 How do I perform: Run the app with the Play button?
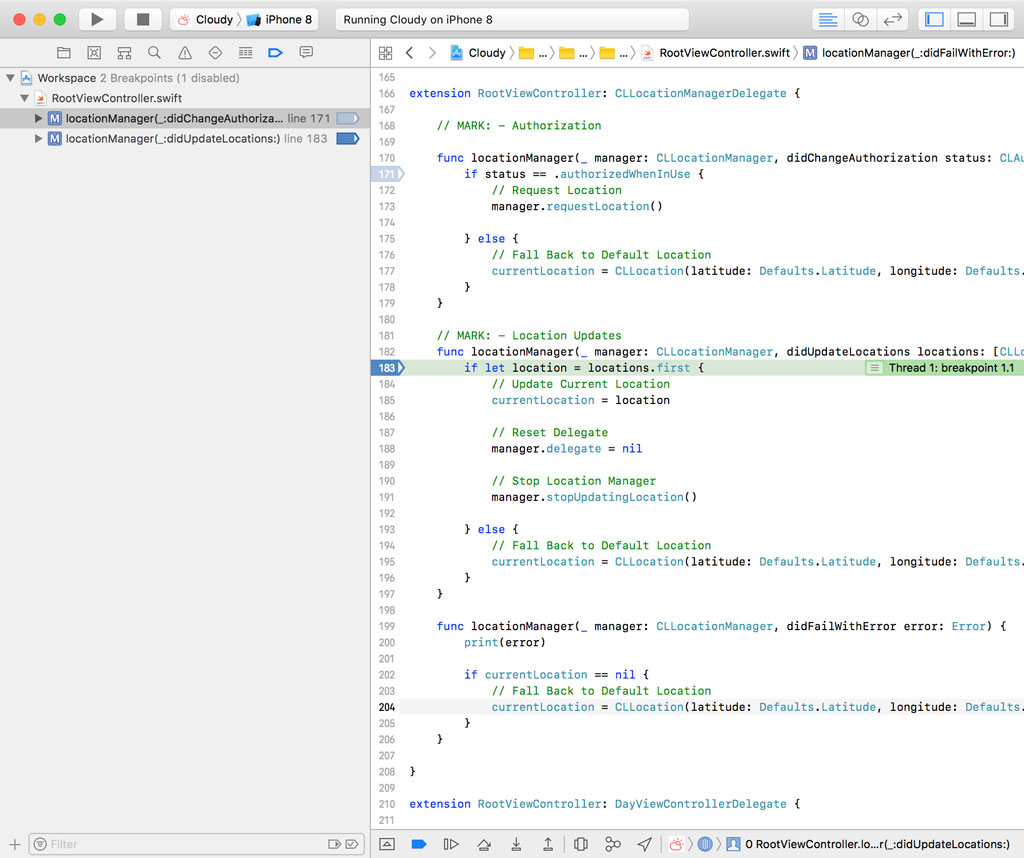(x=97, y=19)
